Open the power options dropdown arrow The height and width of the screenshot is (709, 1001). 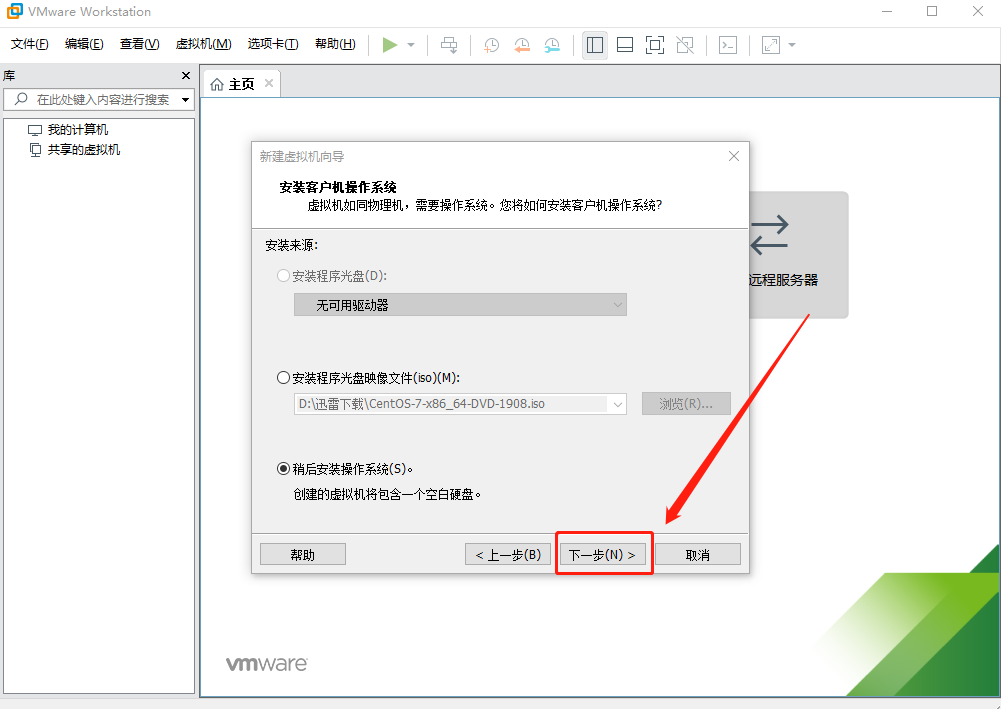click(x=410, y=45)
